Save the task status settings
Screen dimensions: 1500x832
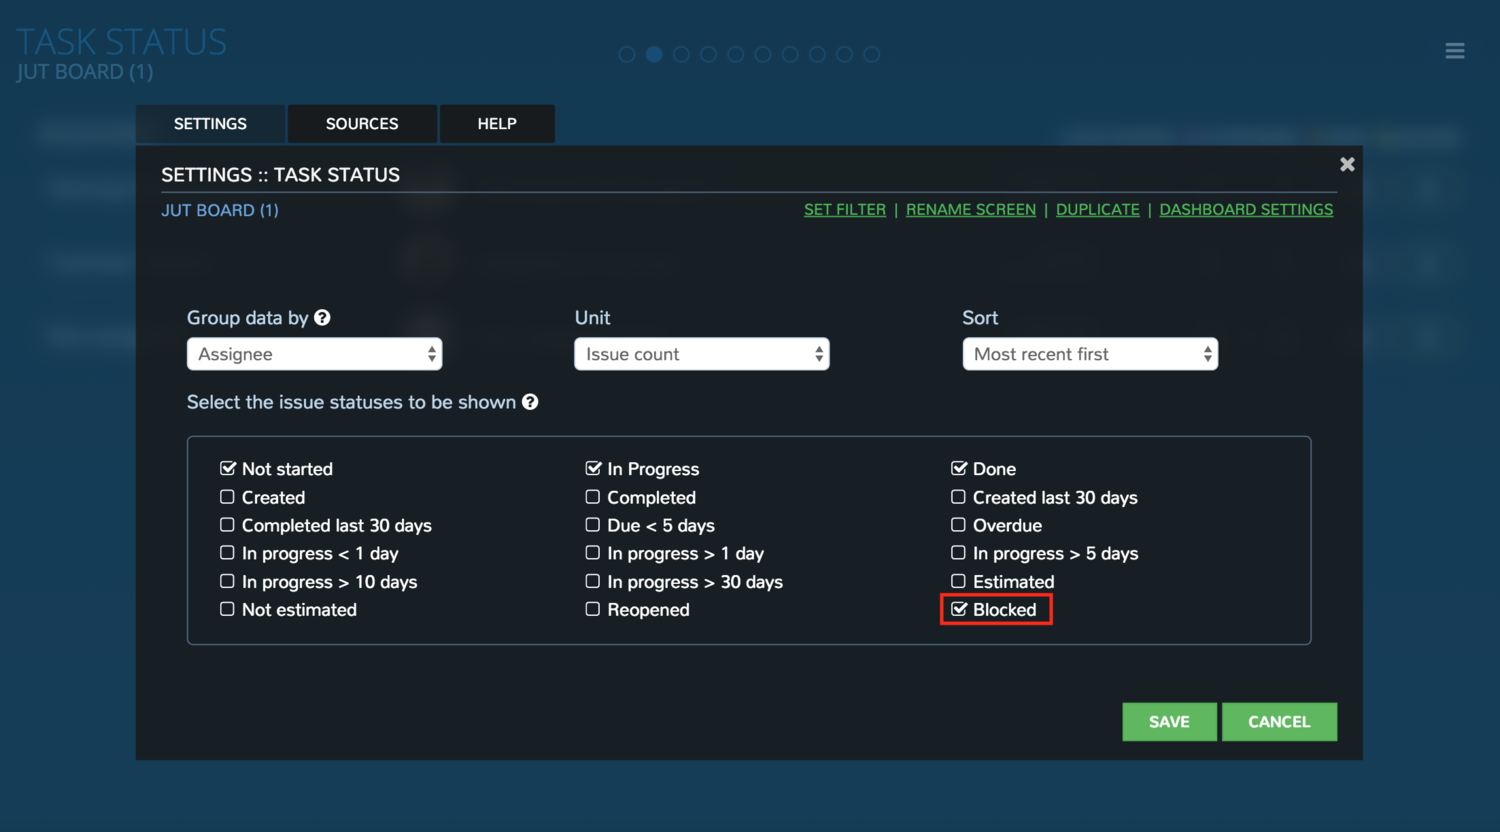click(x=1169, y=722)
